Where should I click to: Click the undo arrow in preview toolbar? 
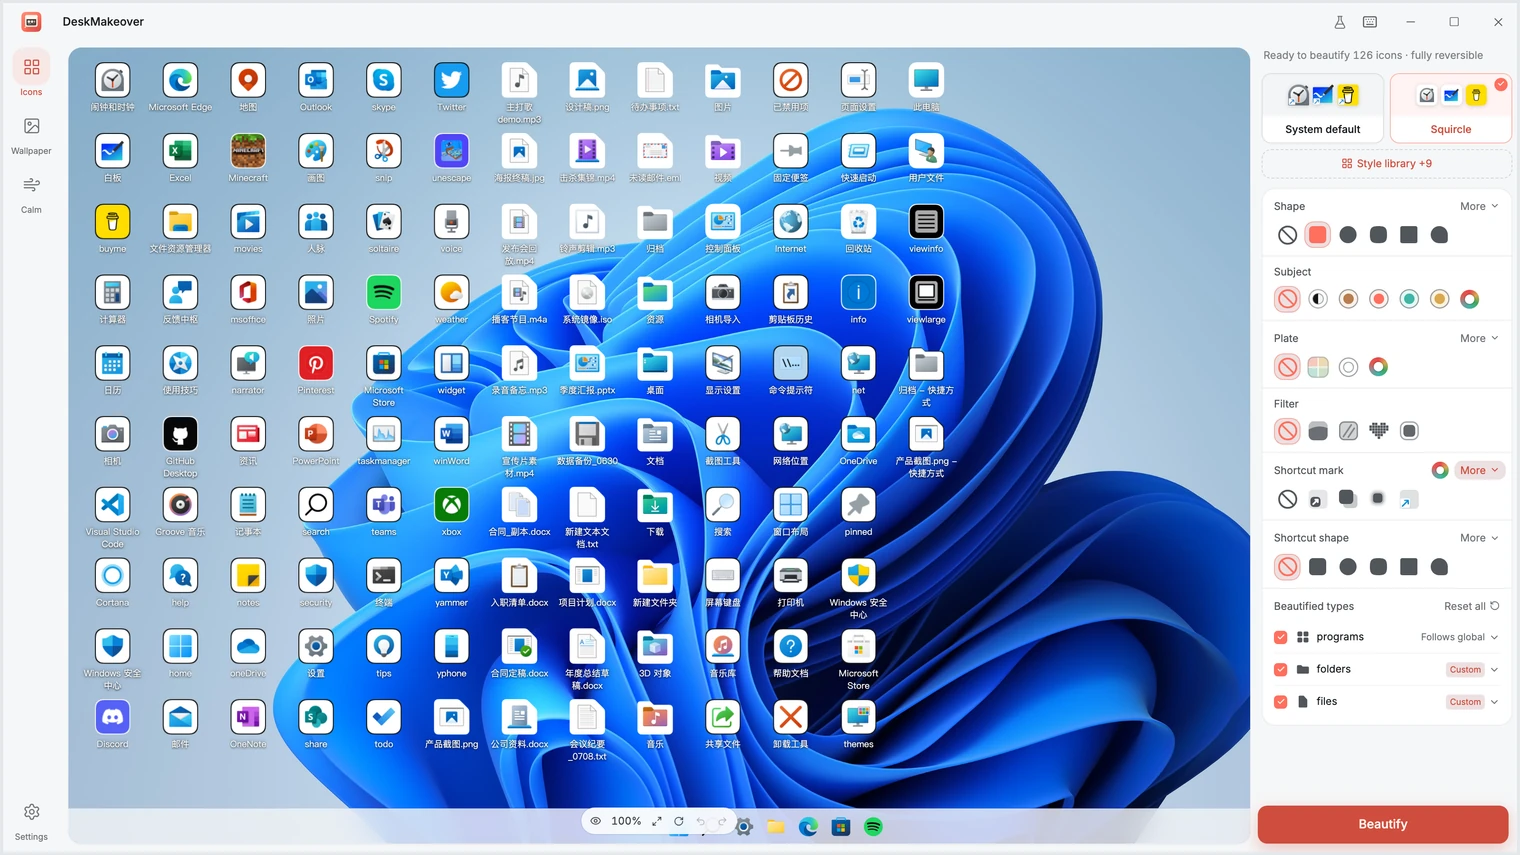coord(701,821)
